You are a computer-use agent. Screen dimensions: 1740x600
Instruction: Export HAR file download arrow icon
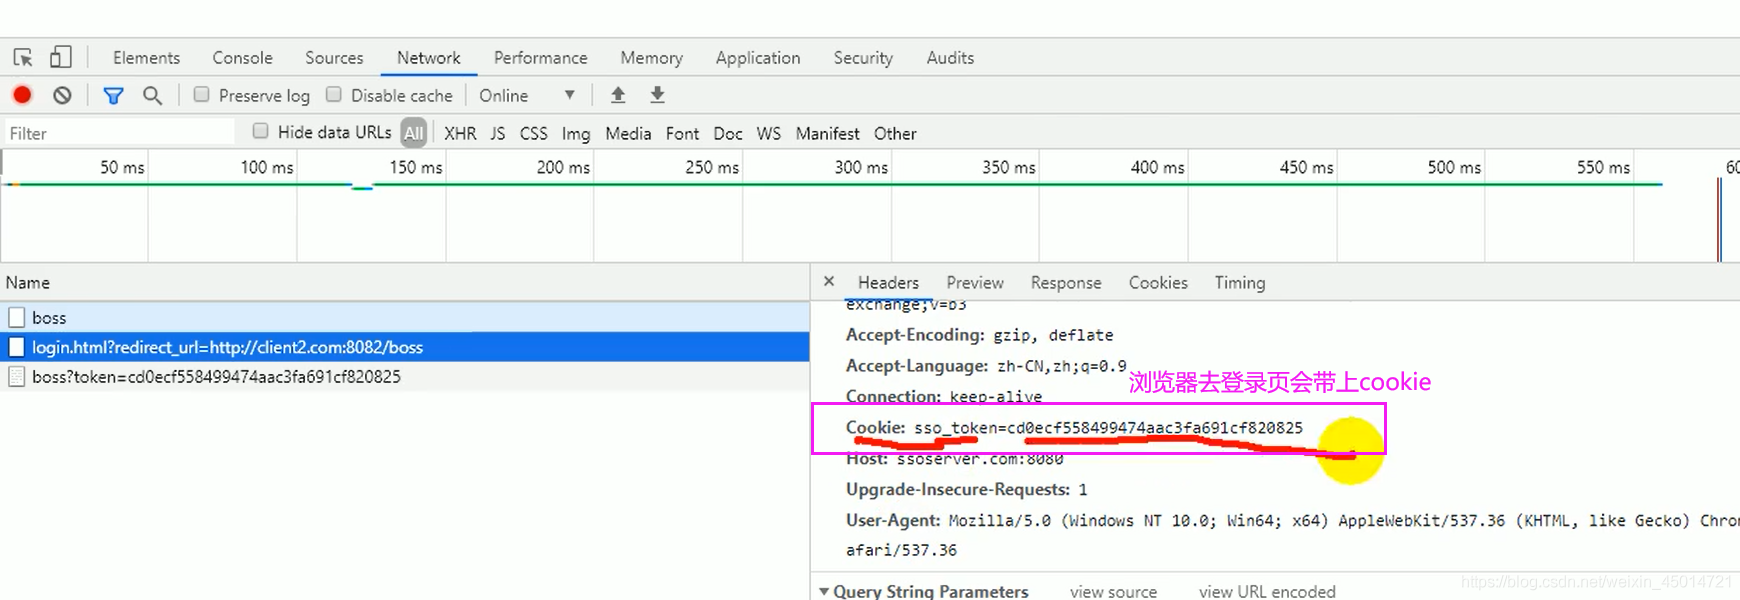click(657, 95)
